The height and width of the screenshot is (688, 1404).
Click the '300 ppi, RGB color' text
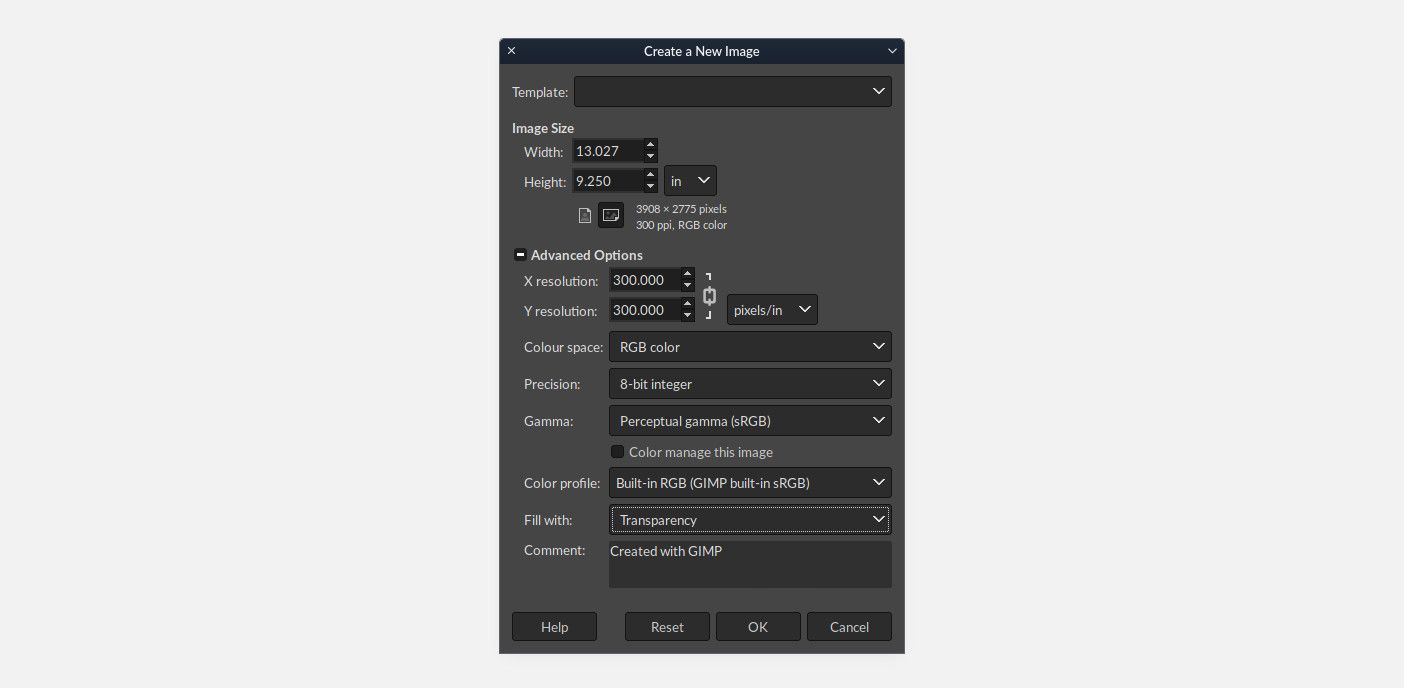681,225
